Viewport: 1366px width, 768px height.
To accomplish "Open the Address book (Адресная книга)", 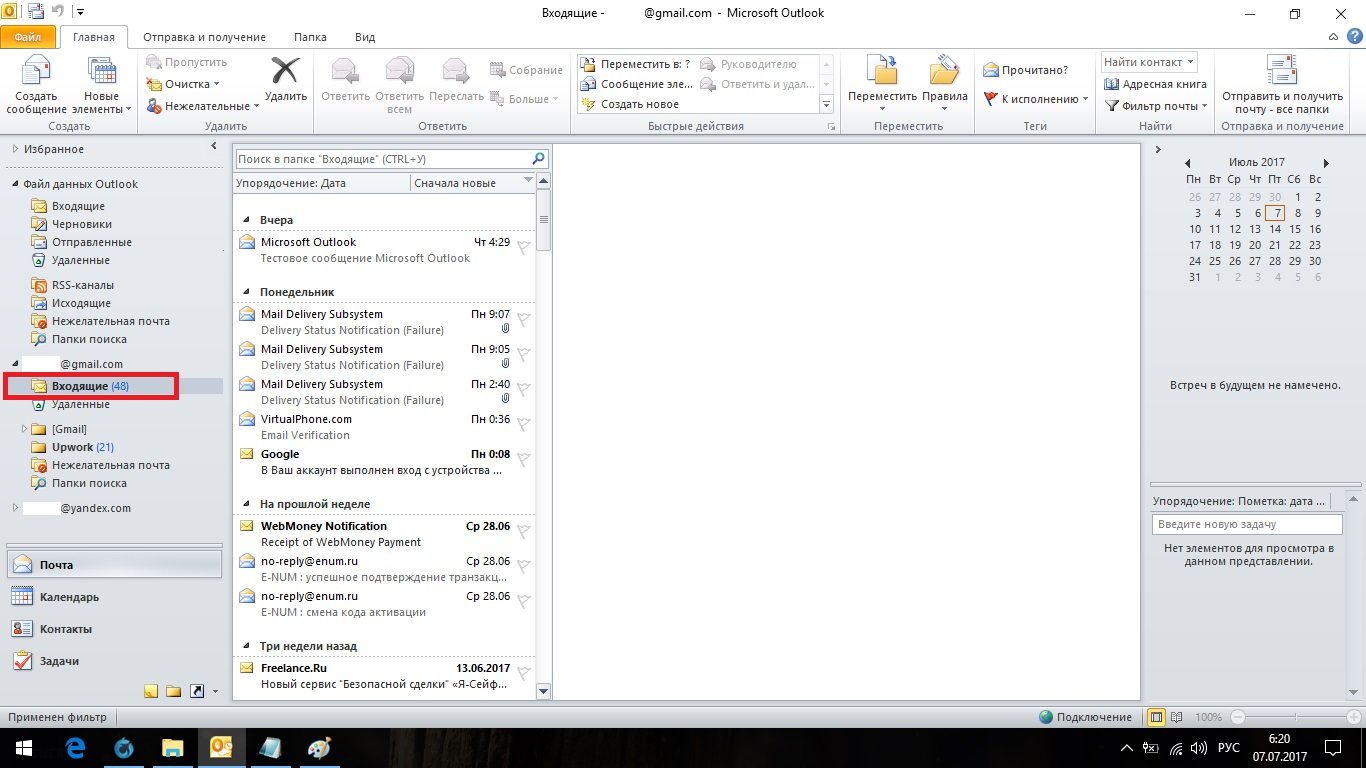I will 1156,84.
